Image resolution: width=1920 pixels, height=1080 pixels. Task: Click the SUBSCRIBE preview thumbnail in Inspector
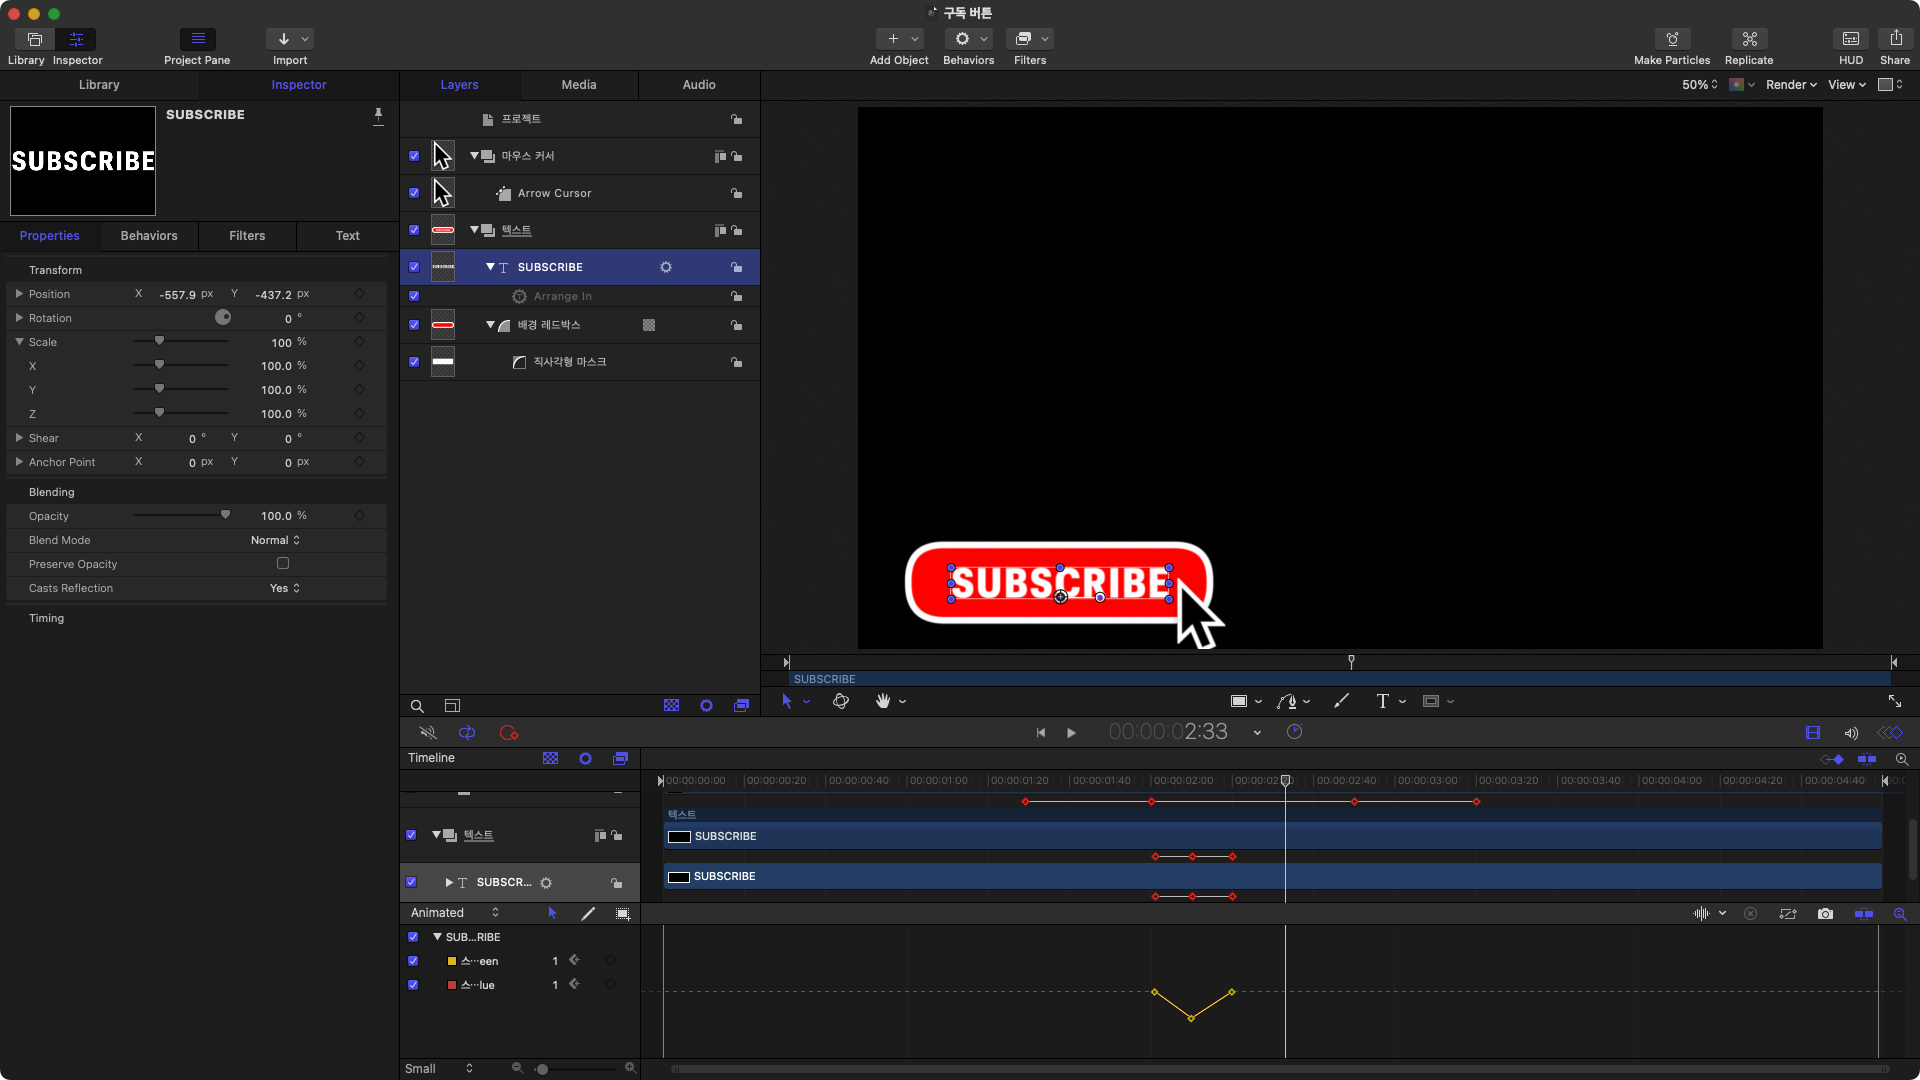coord(83,161)
